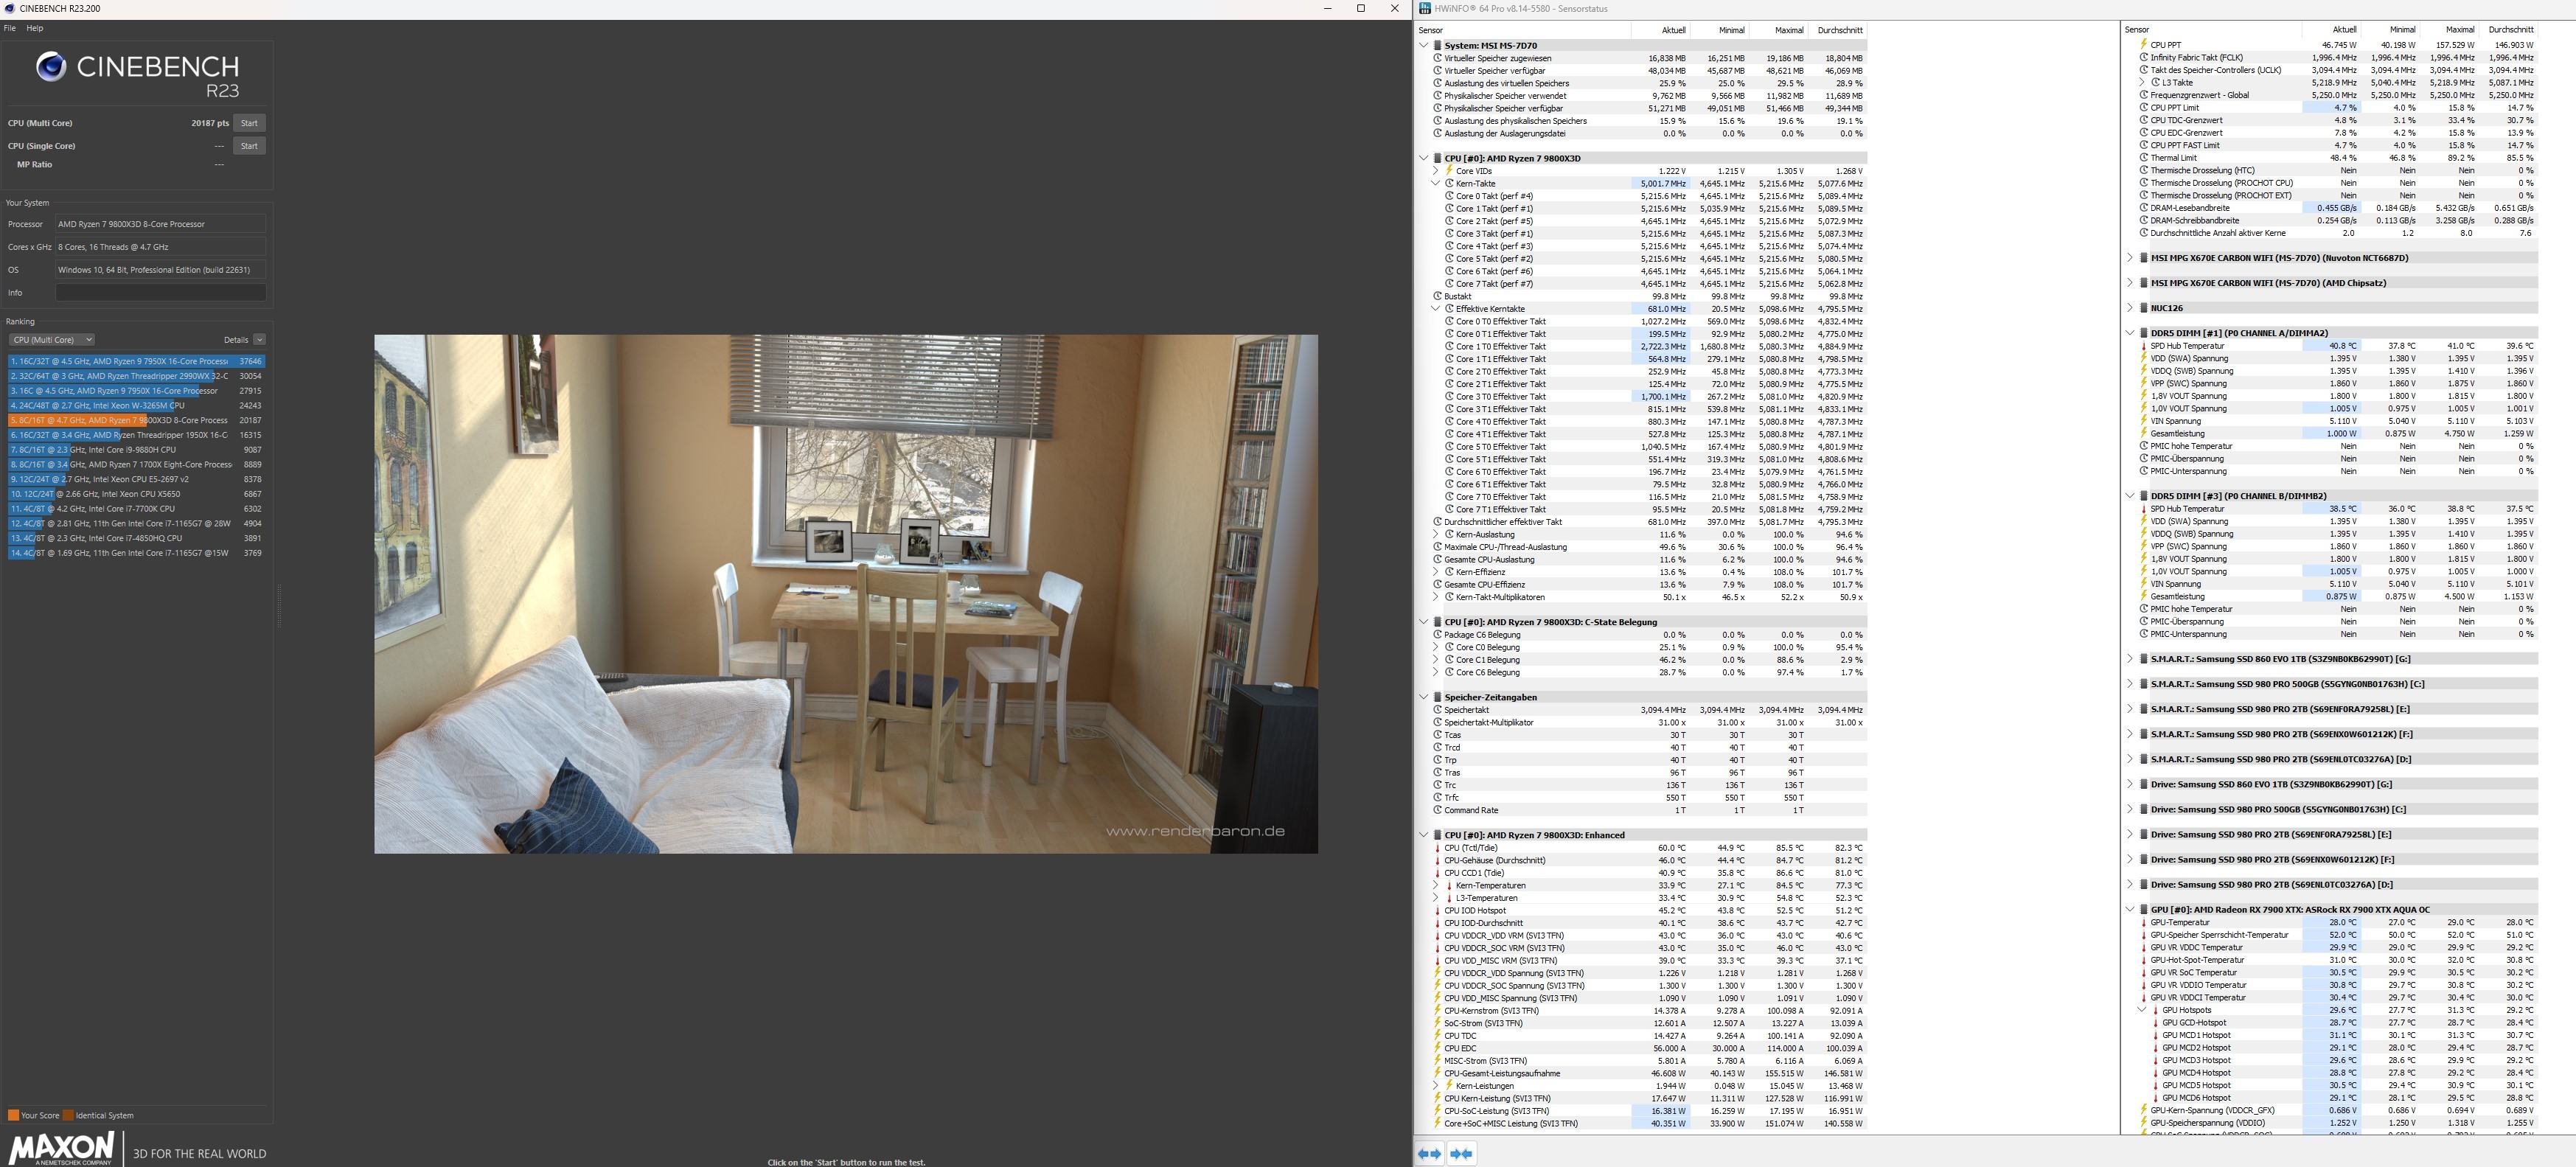Expand S.M.A.R.T. Samsung SSD 860 EVO 1TB group
Viewport: 2576px width, 1167px height.
point(2130,659)
